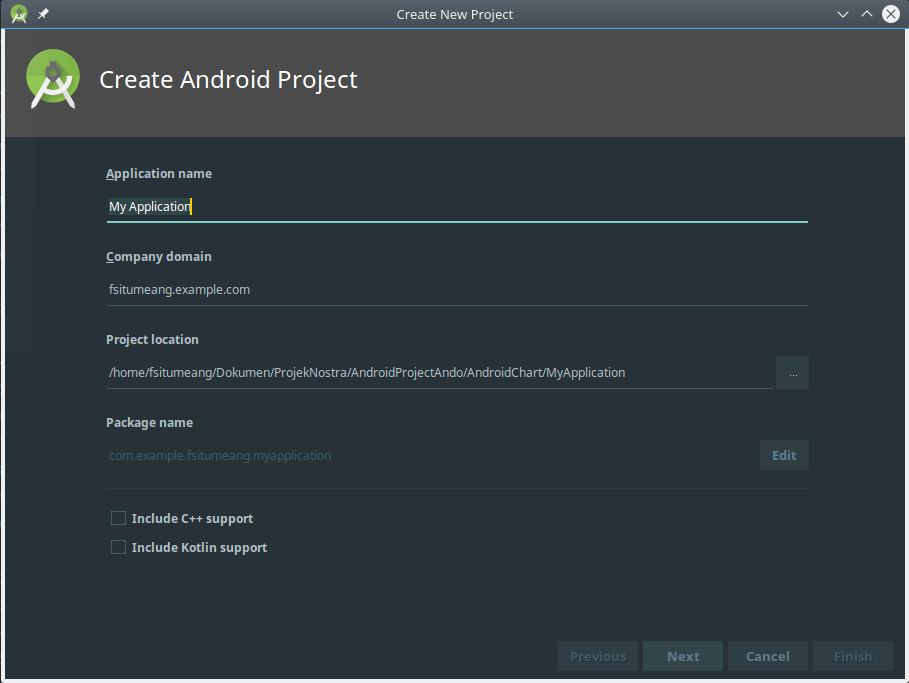Click the pin window icon
This screenshot has width=909, height=683.
pos(43,14)
